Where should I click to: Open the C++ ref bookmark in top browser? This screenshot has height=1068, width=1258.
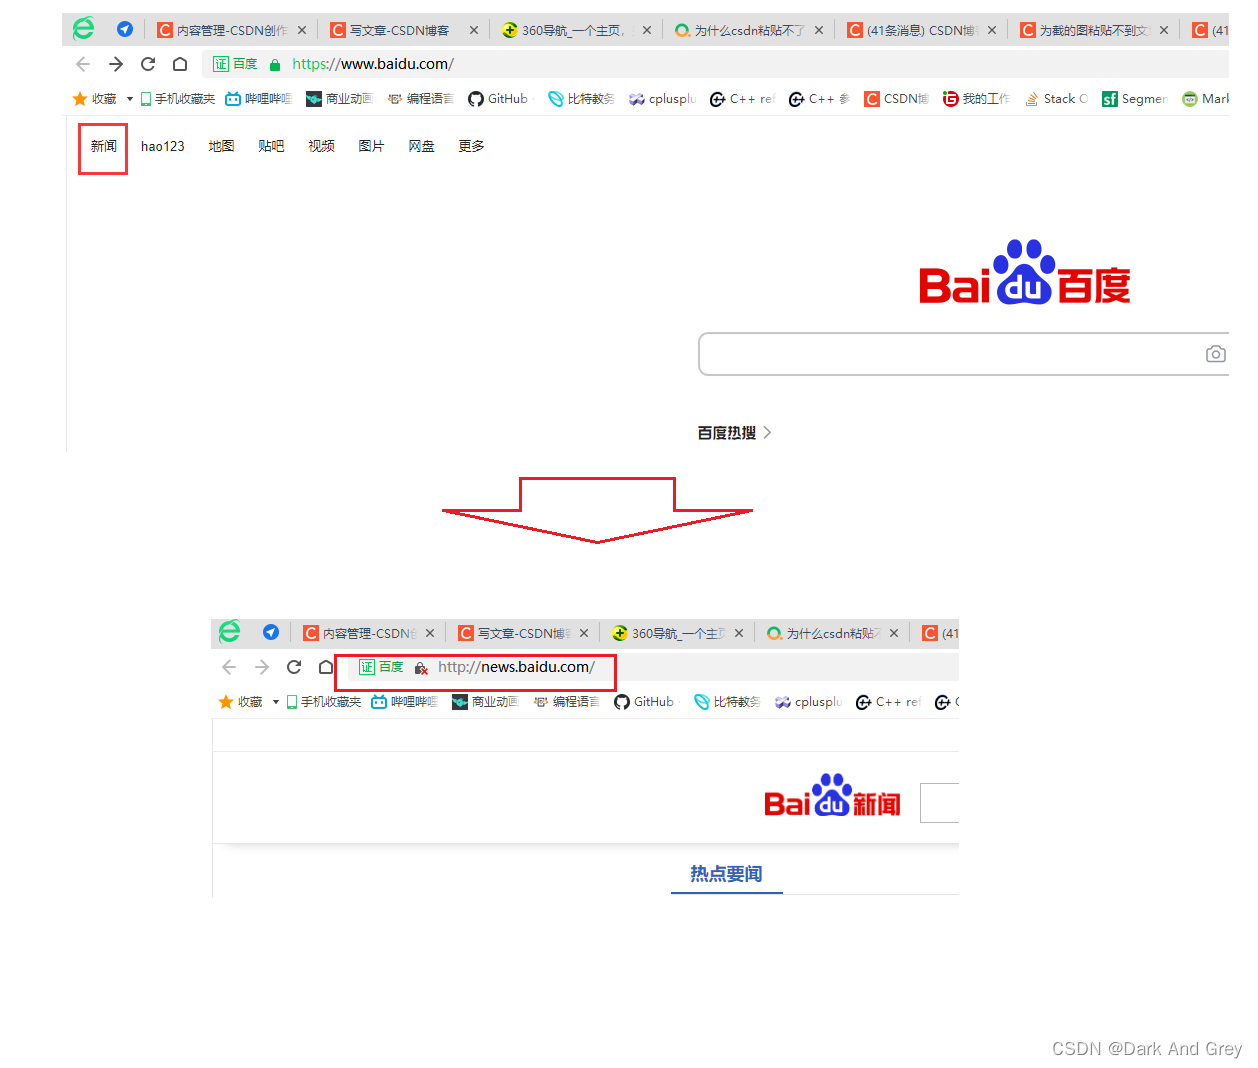point(742,99)
